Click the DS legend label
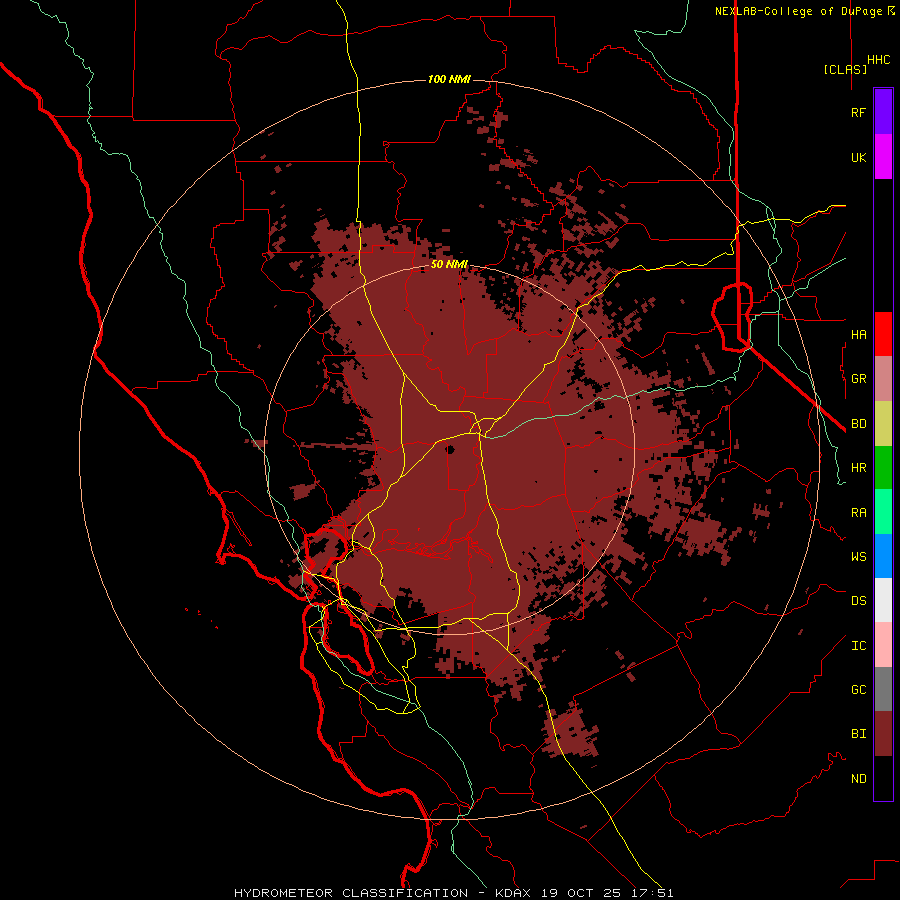The image size is (900, 900). 858,601
